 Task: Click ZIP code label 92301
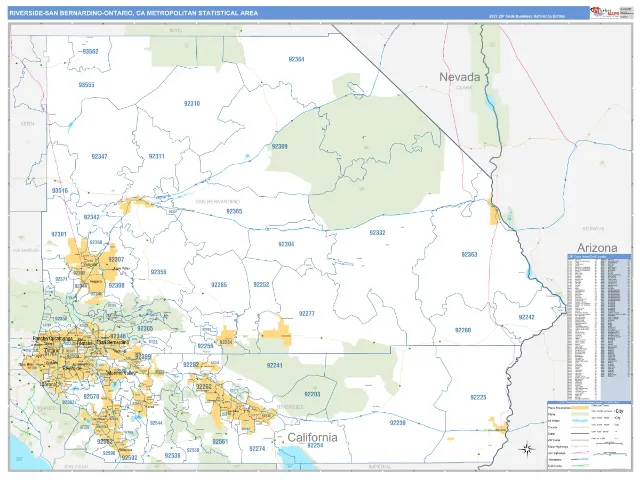59,234
